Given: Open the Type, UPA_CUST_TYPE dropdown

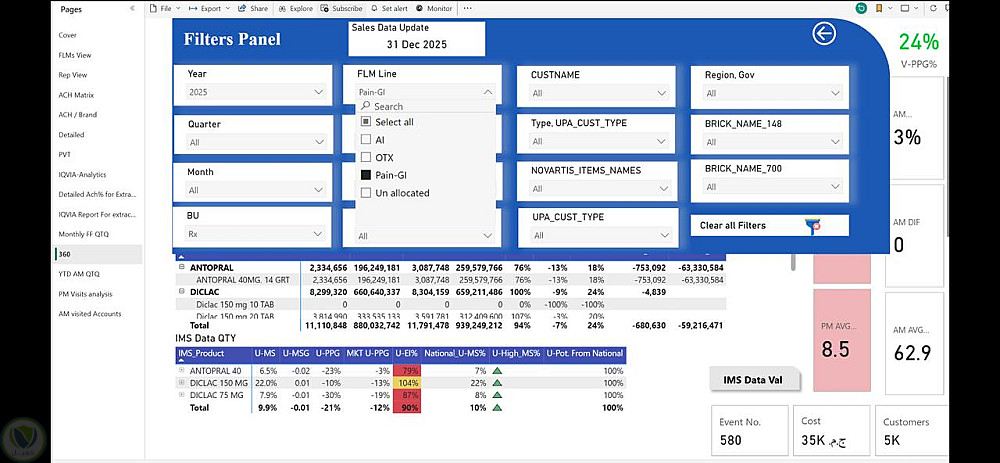Looking at the screenshot, I should 599,142.
